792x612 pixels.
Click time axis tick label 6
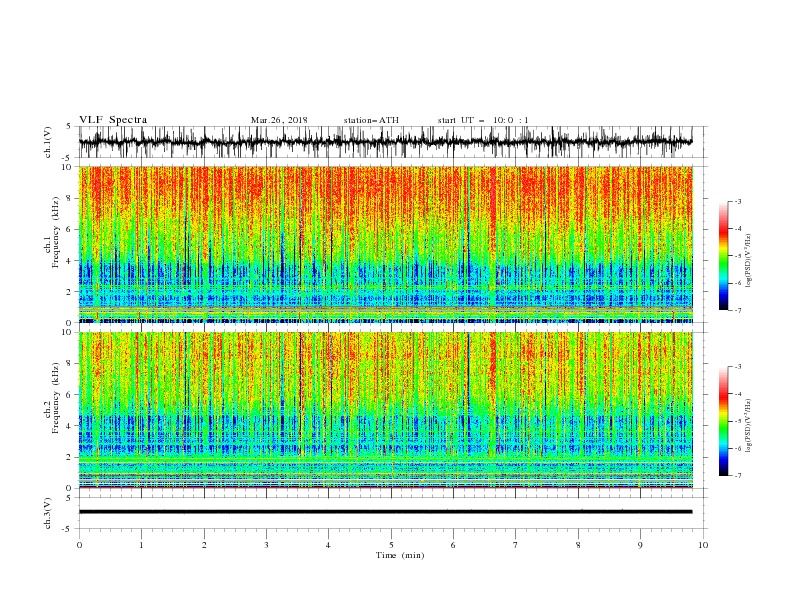pyautogui.click(x=453, y=545)
